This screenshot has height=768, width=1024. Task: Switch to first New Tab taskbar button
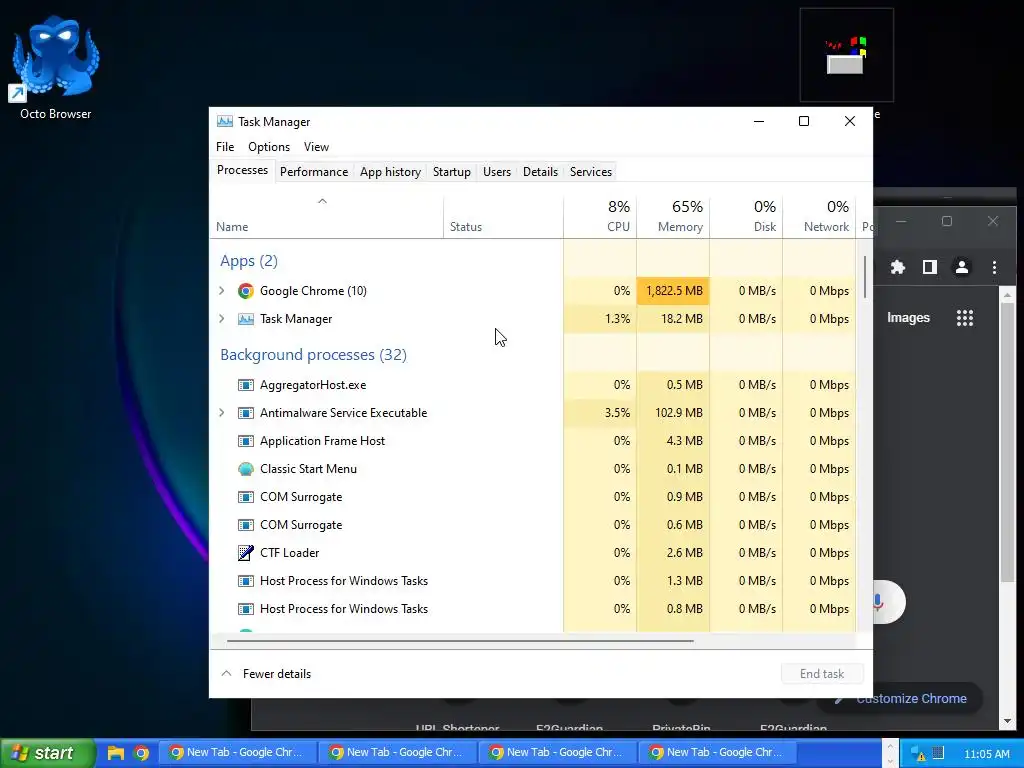237,753
